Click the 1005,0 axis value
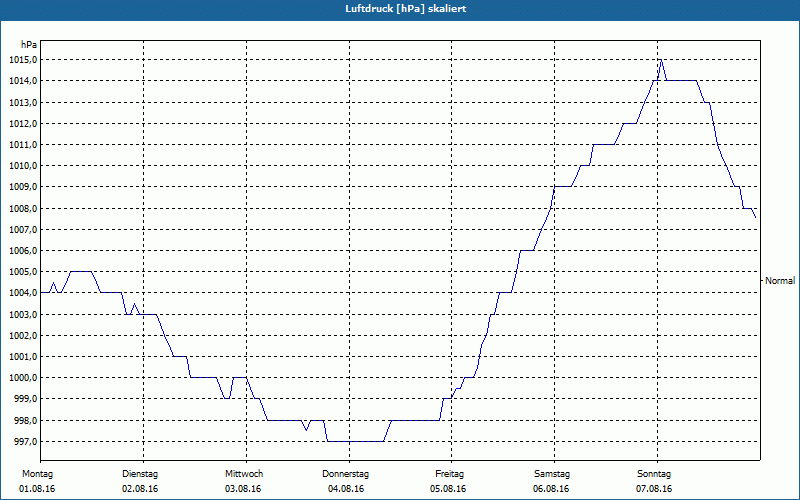The width and height of the screenshot is (800, 500). point(23,272)
